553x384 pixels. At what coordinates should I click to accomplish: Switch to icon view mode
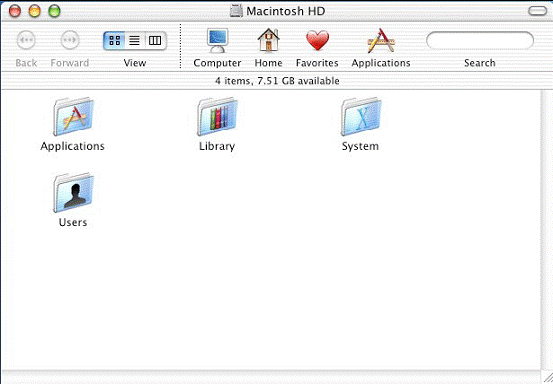pyautogui.click(x=114, y=41)
